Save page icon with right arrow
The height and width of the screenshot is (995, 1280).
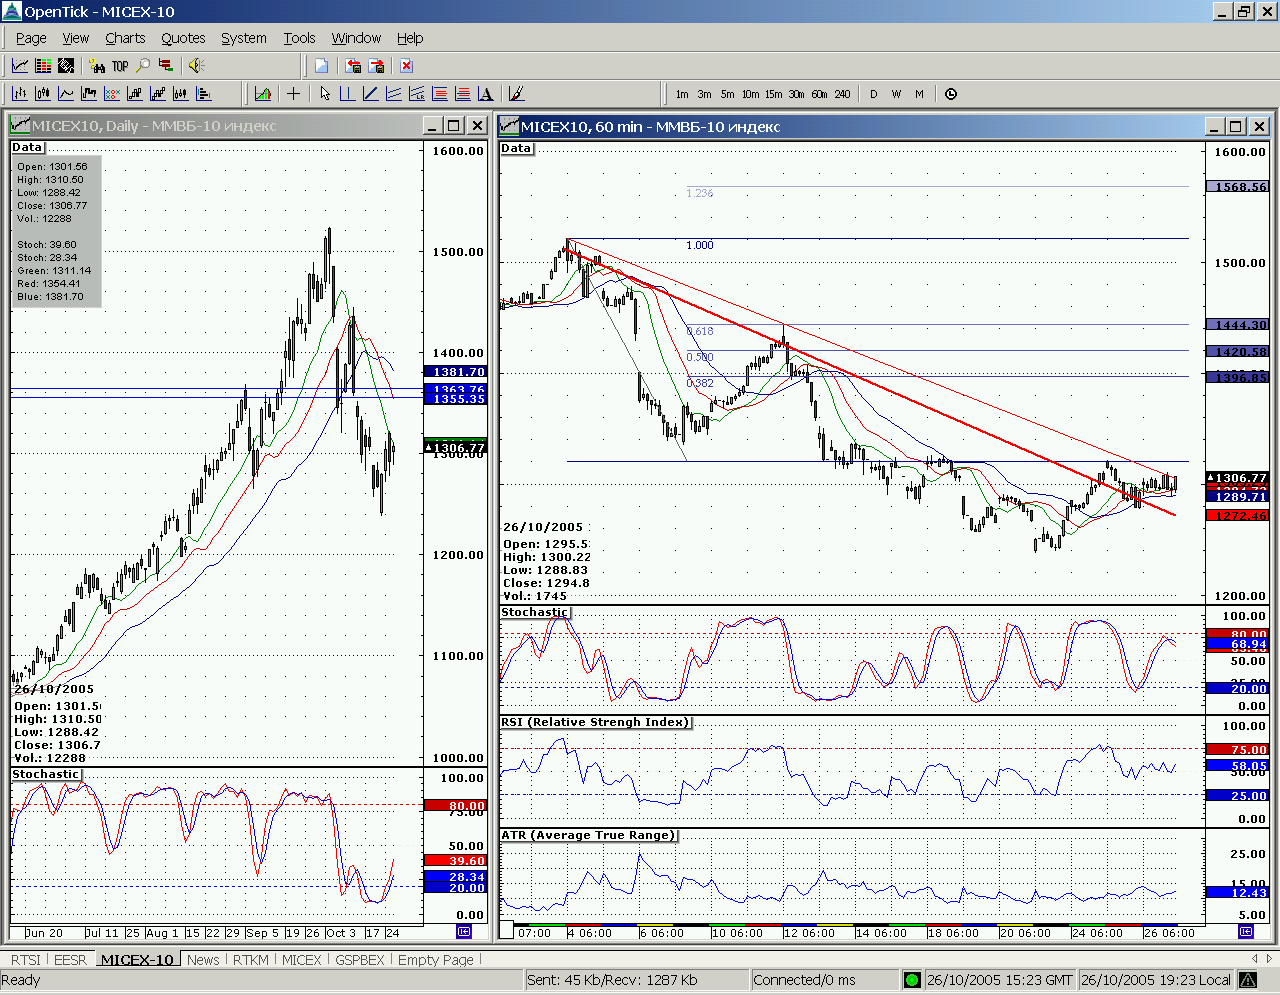tap(376, 66)
